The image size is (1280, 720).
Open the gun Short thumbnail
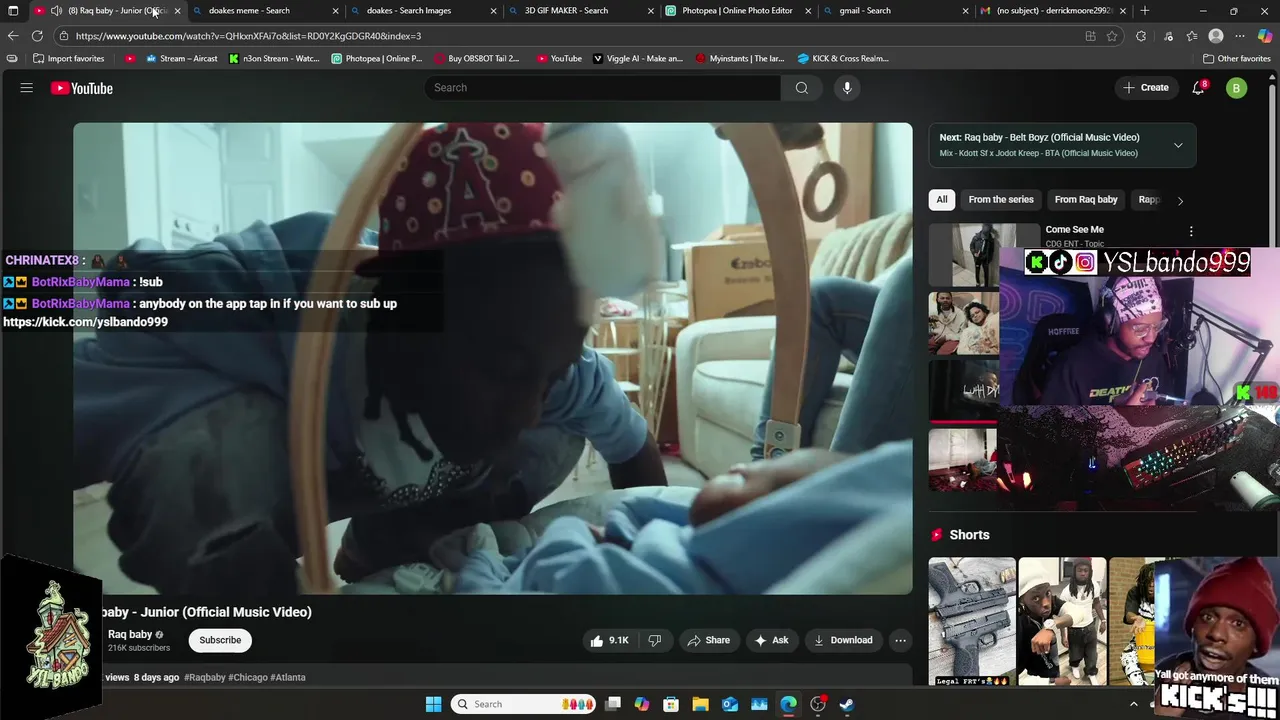pyautogui.click(x=971, y=621)
